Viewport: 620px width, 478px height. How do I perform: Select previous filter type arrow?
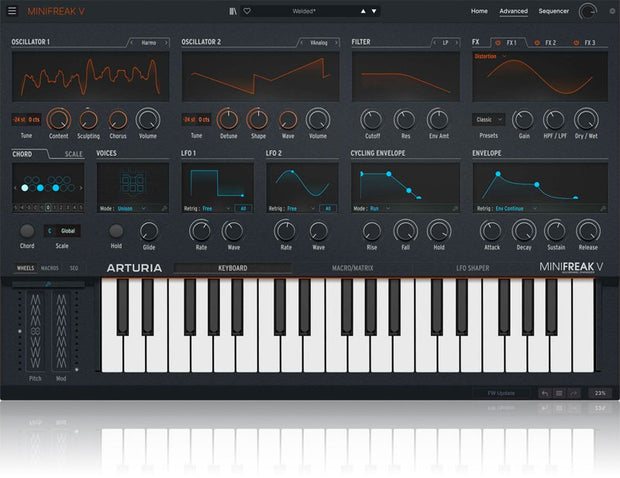coord(435,43)
